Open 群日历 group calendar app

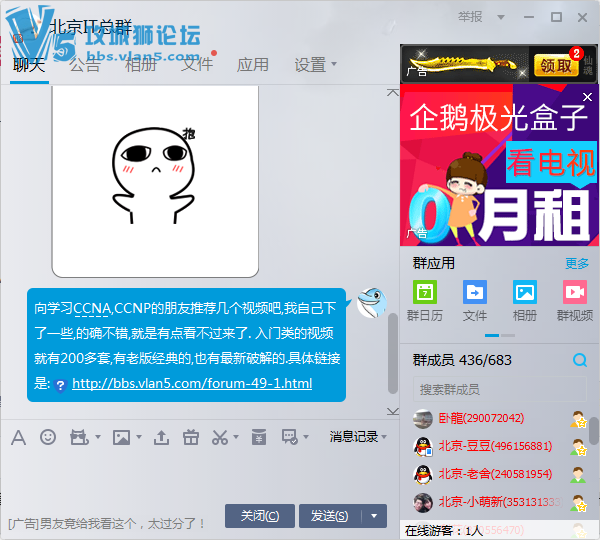(x=425, y=293)
